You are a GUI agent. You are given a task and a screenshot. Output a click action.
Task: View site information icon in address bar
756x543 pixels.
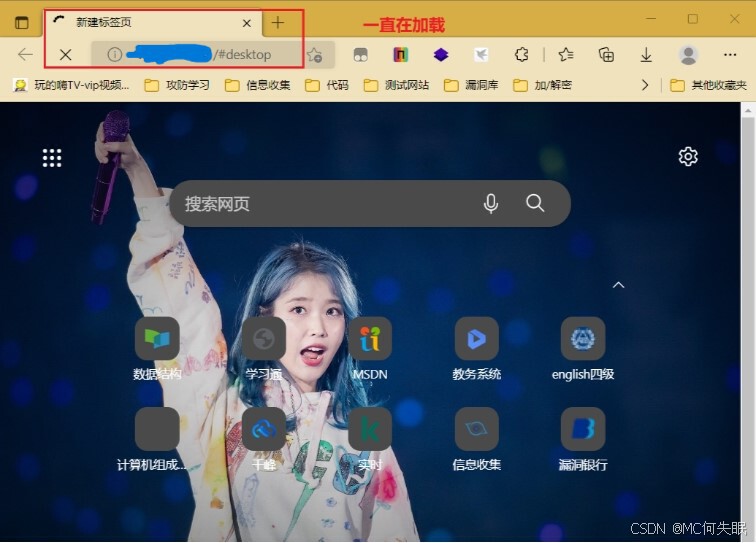[114, 54]
